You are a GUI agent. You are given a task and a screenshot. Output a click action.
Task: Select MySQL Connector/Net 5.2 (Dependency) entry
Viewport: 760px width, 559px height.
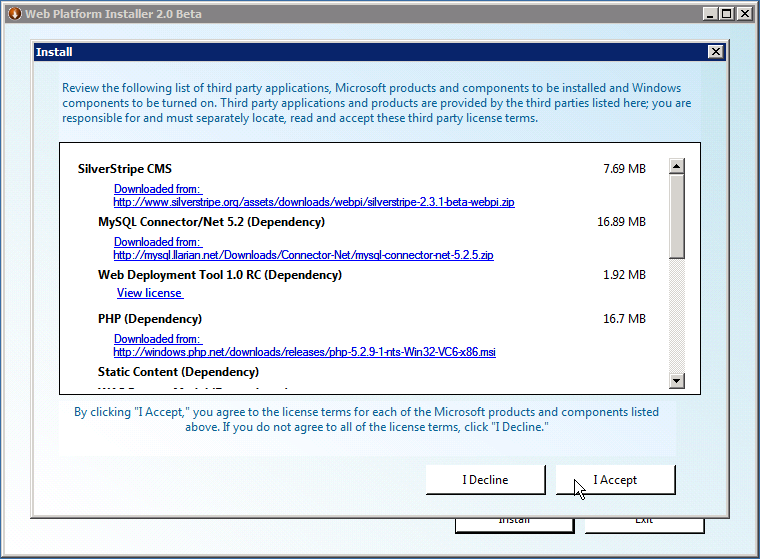coord(211,222)
